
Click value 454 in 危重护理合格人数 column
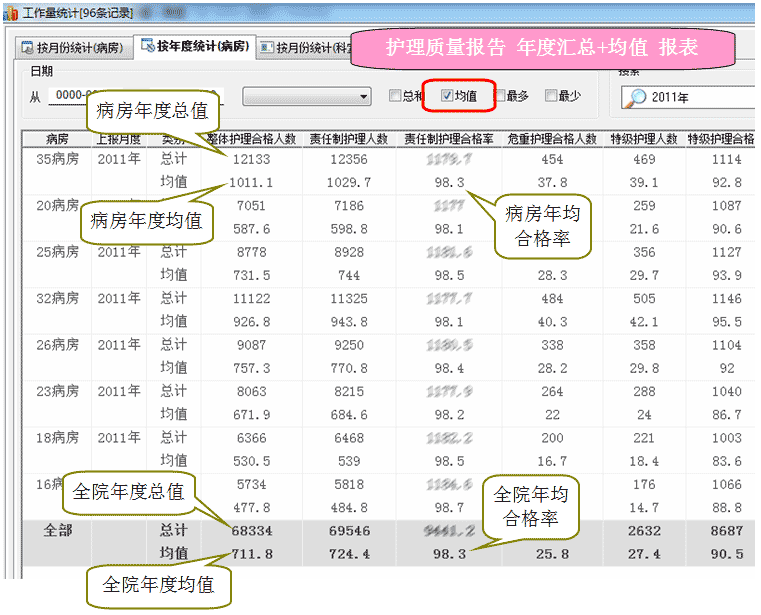(552, 159)
